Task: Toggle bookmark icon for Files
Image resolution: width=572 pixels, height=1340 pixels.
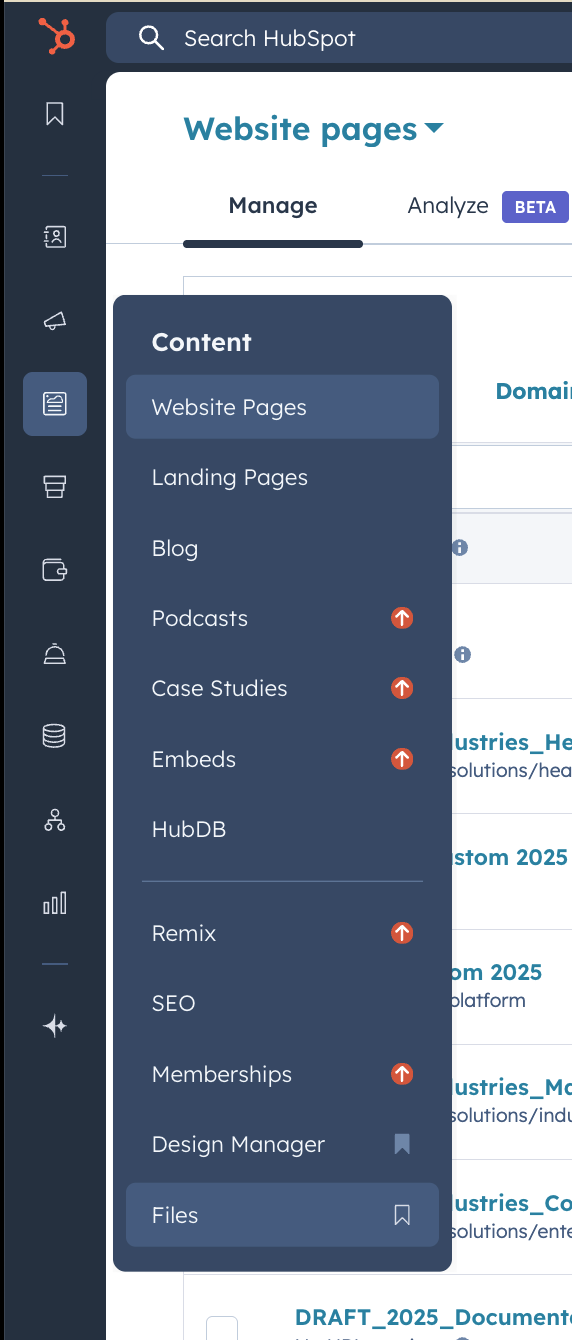Action: (402, 1215)
